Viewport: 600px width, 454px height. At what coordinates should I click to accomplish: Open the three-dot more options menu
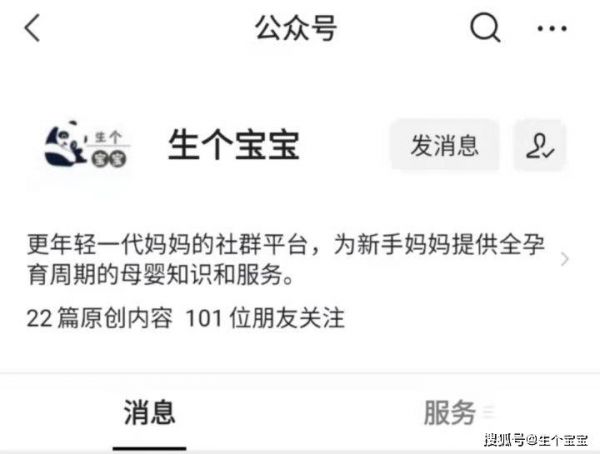point(552,28)
